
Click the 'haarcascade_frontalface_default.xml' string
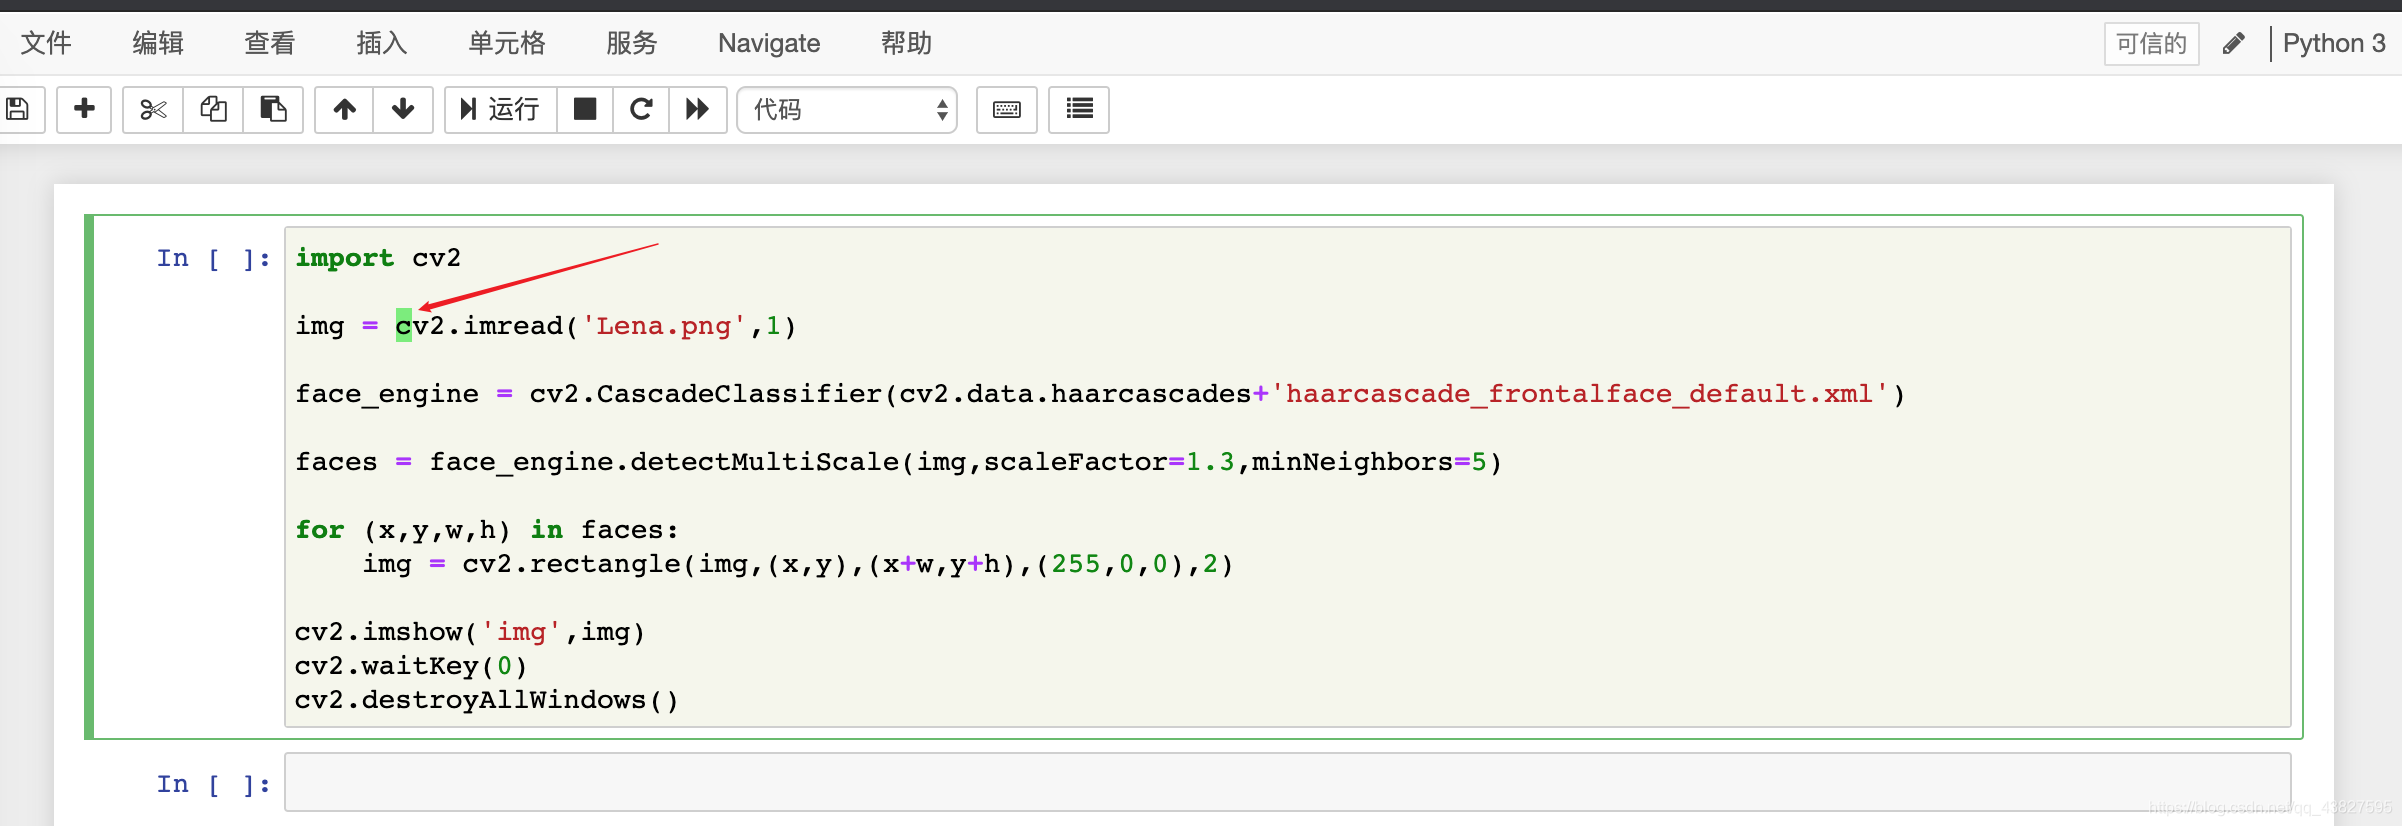point(1579,394)
